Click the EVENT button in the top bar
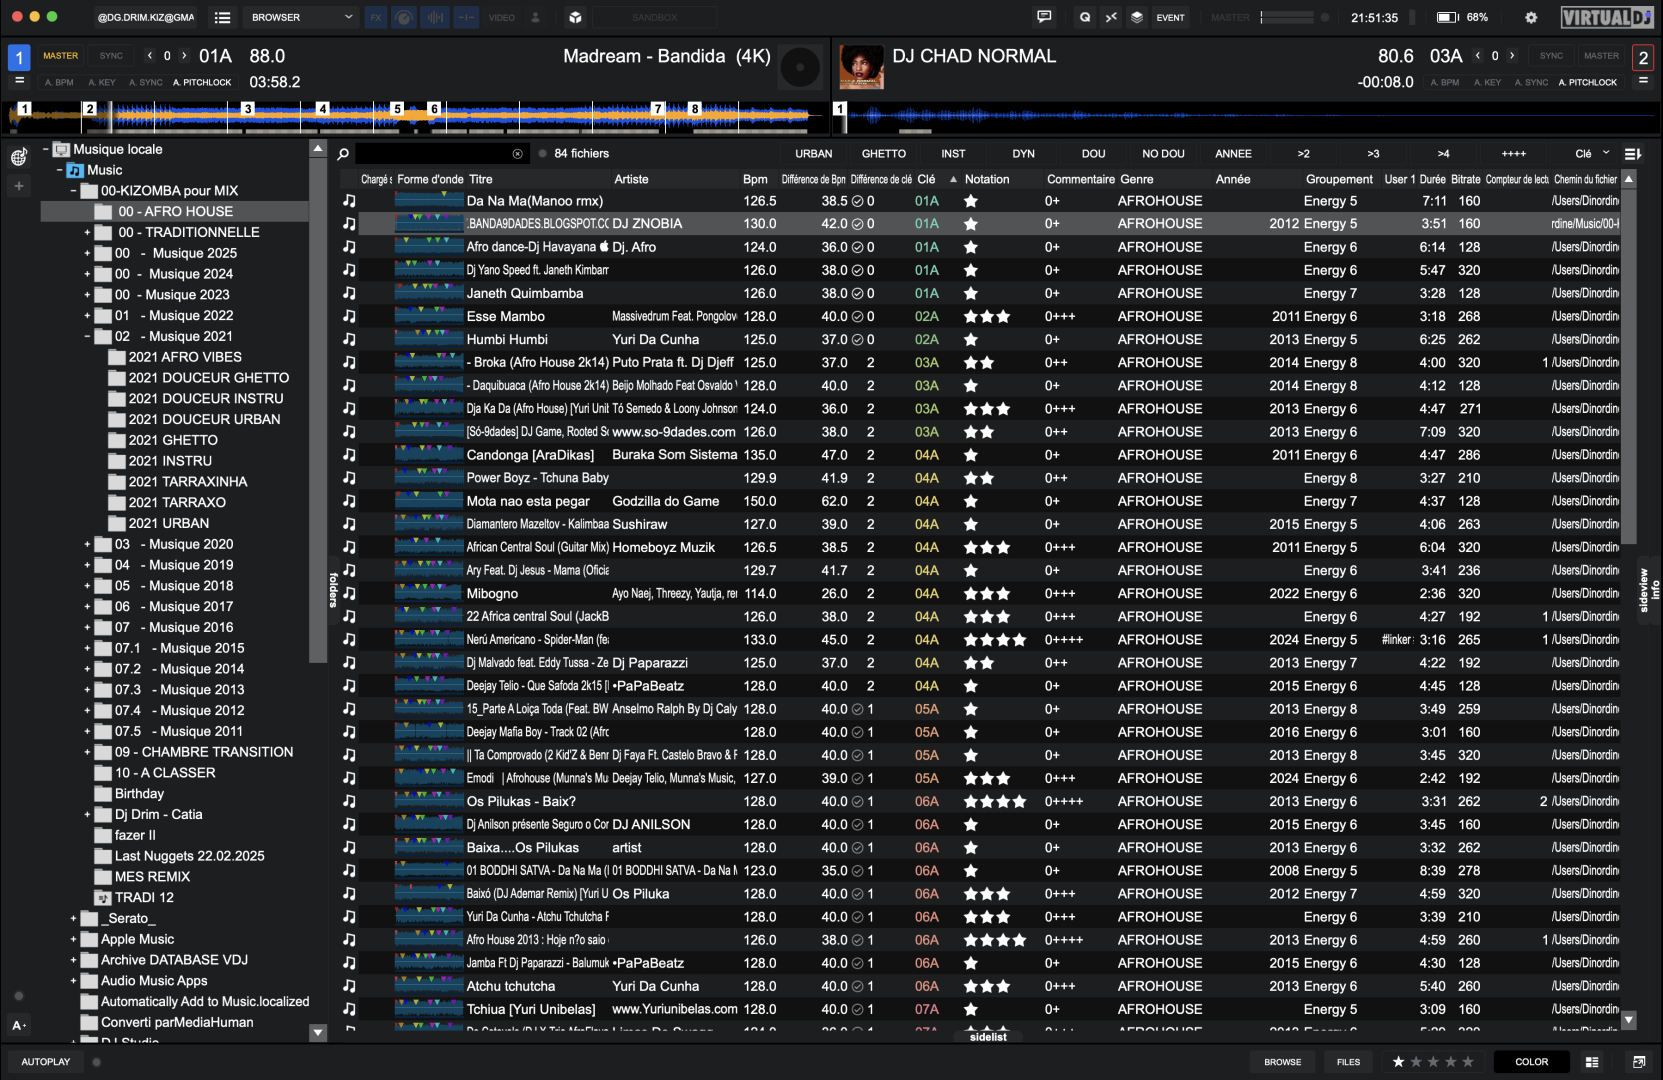1663x1080 pixels. (x=1170, y=17)
